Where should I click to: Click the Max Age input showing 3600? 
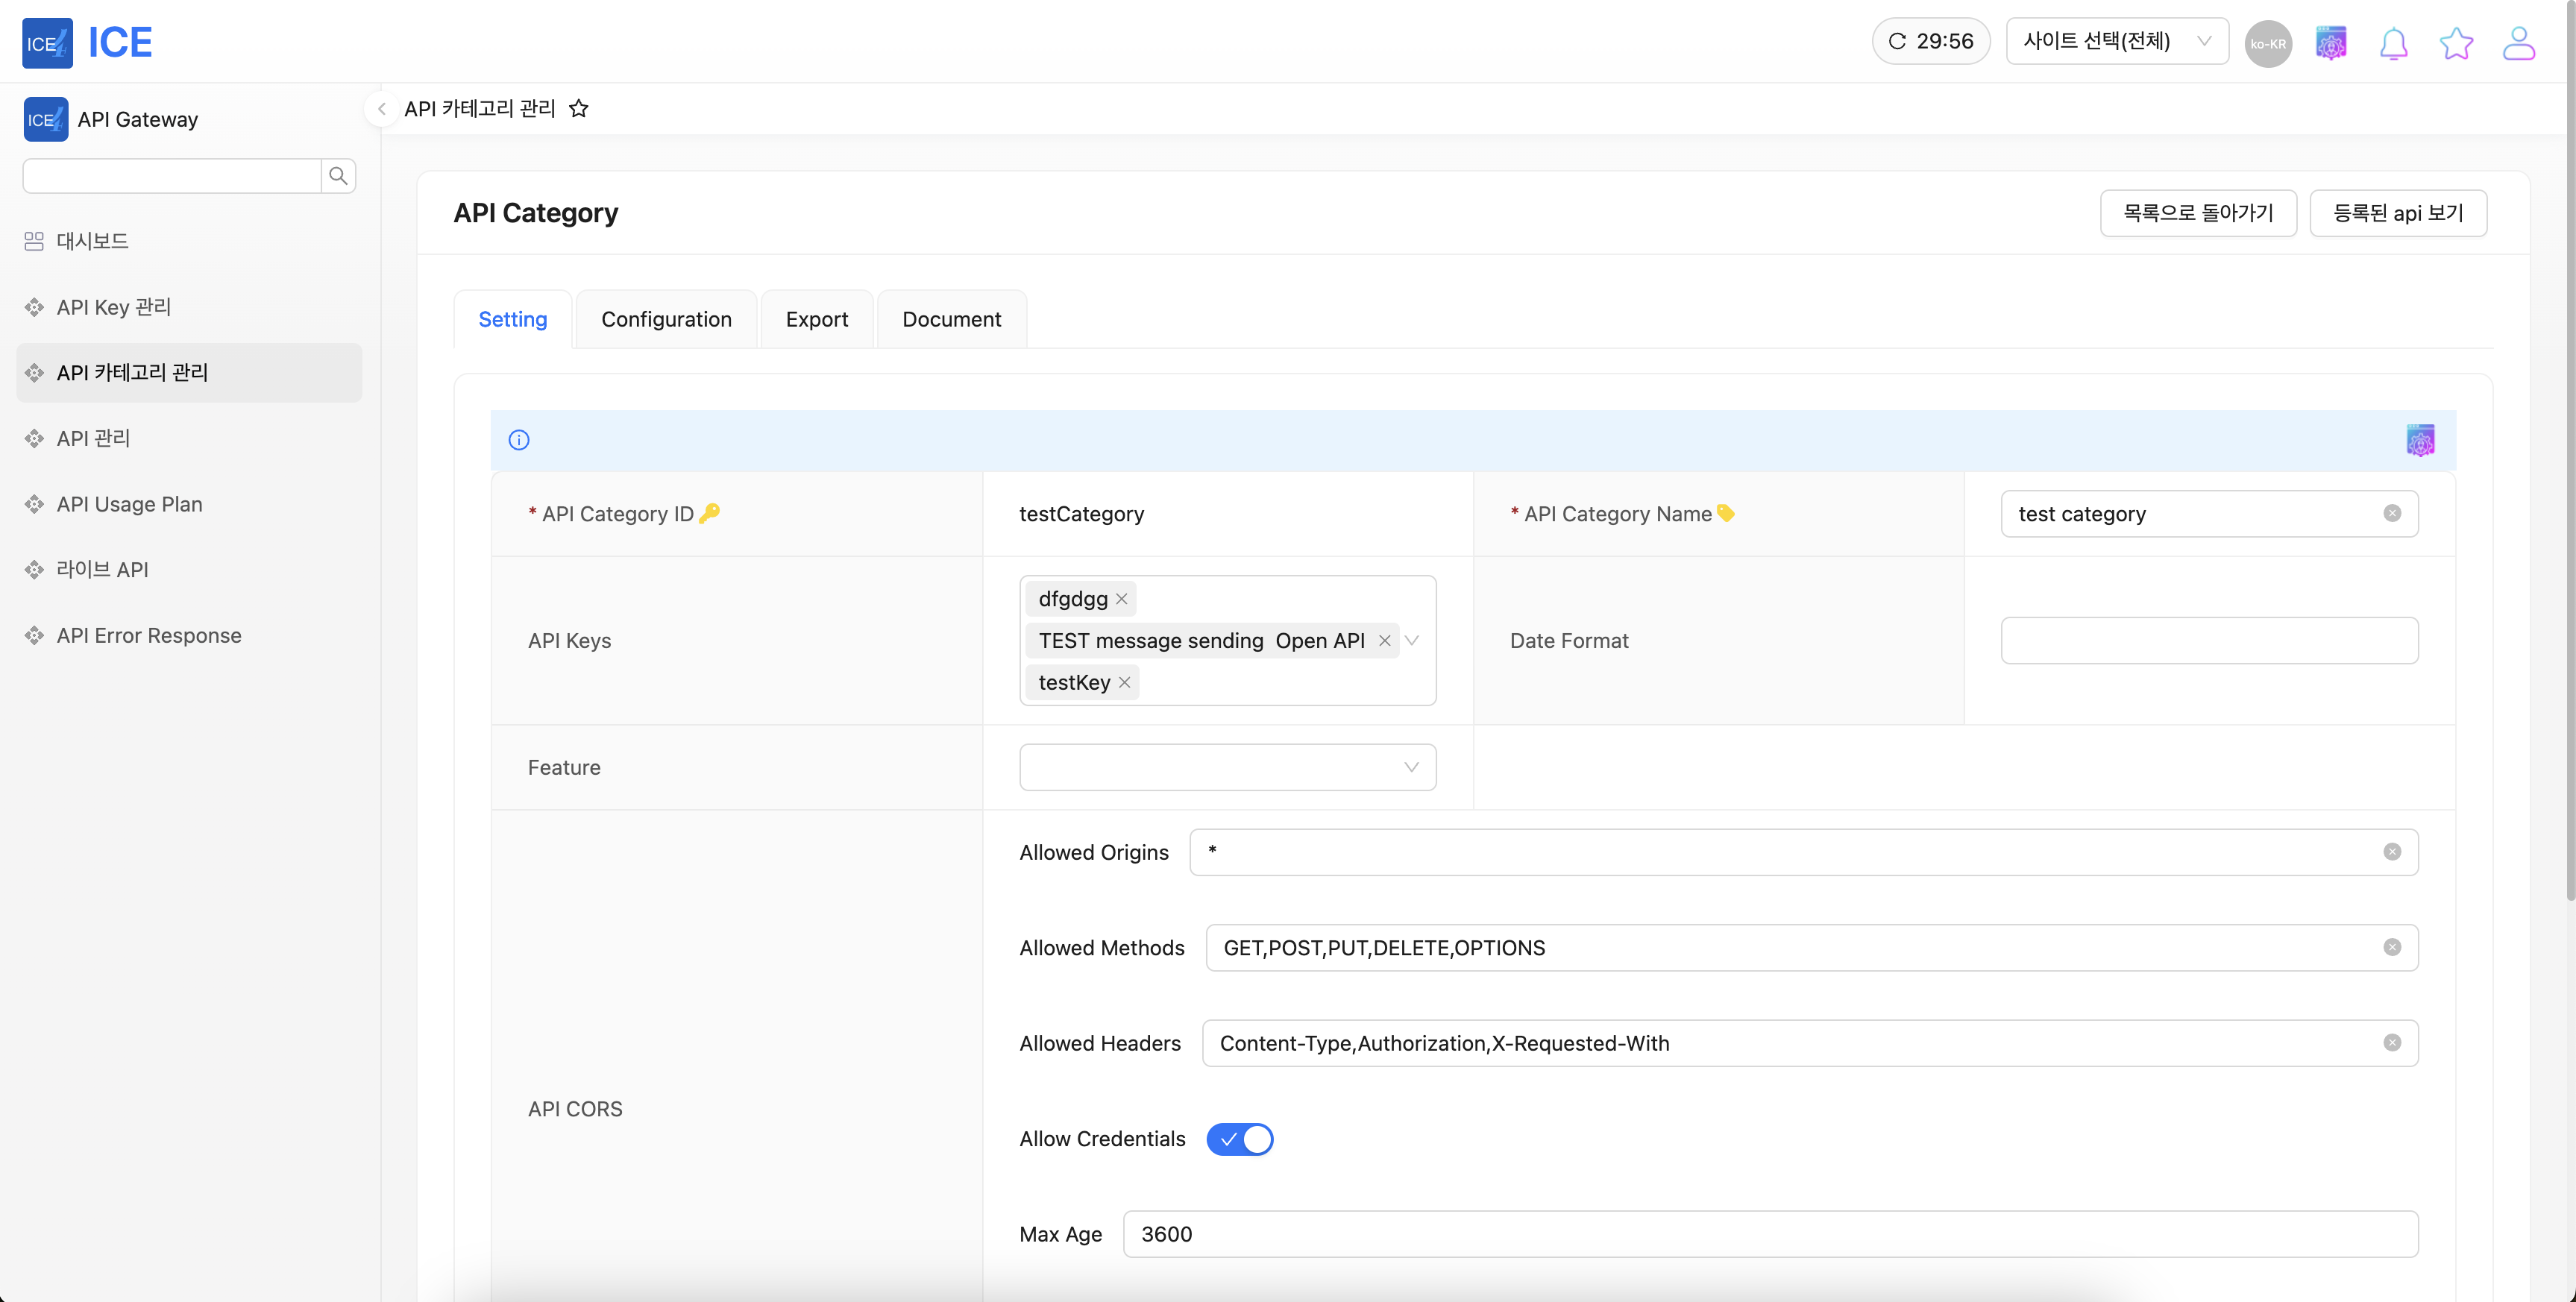click(x=1770, y=1234)
